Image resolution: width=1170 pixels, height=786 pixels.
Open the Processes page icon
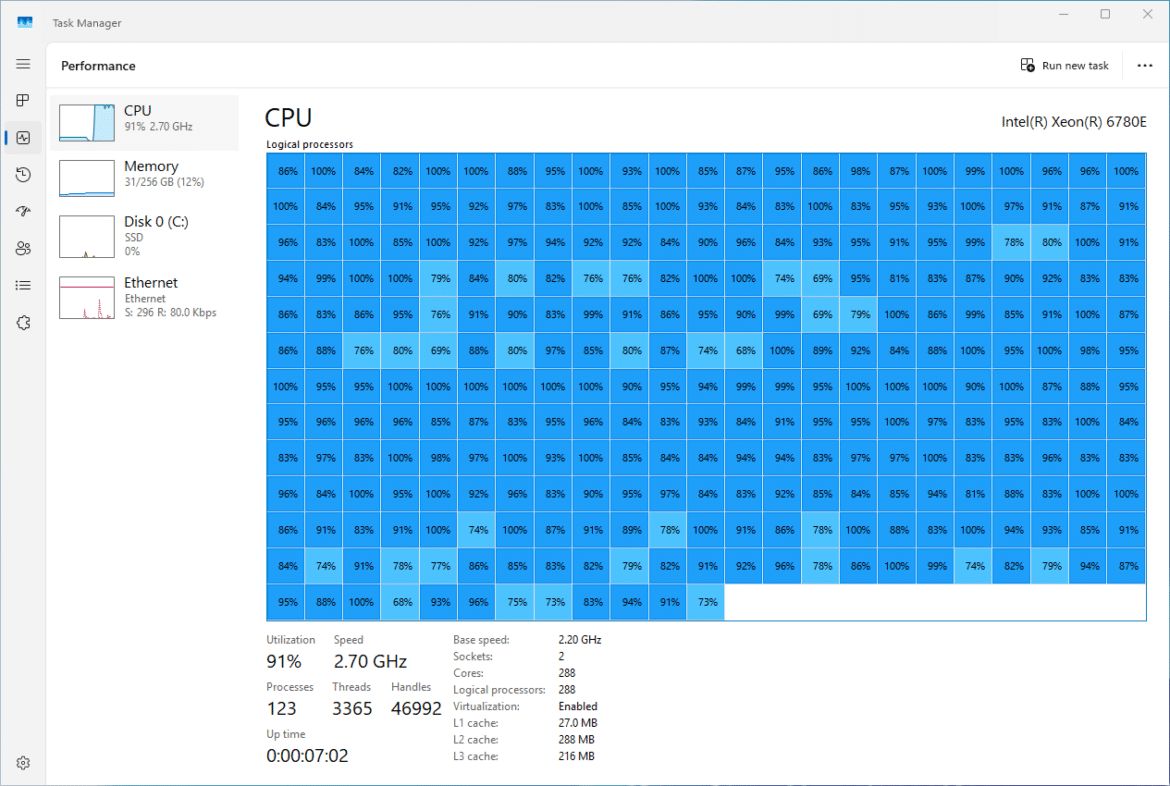23,100
